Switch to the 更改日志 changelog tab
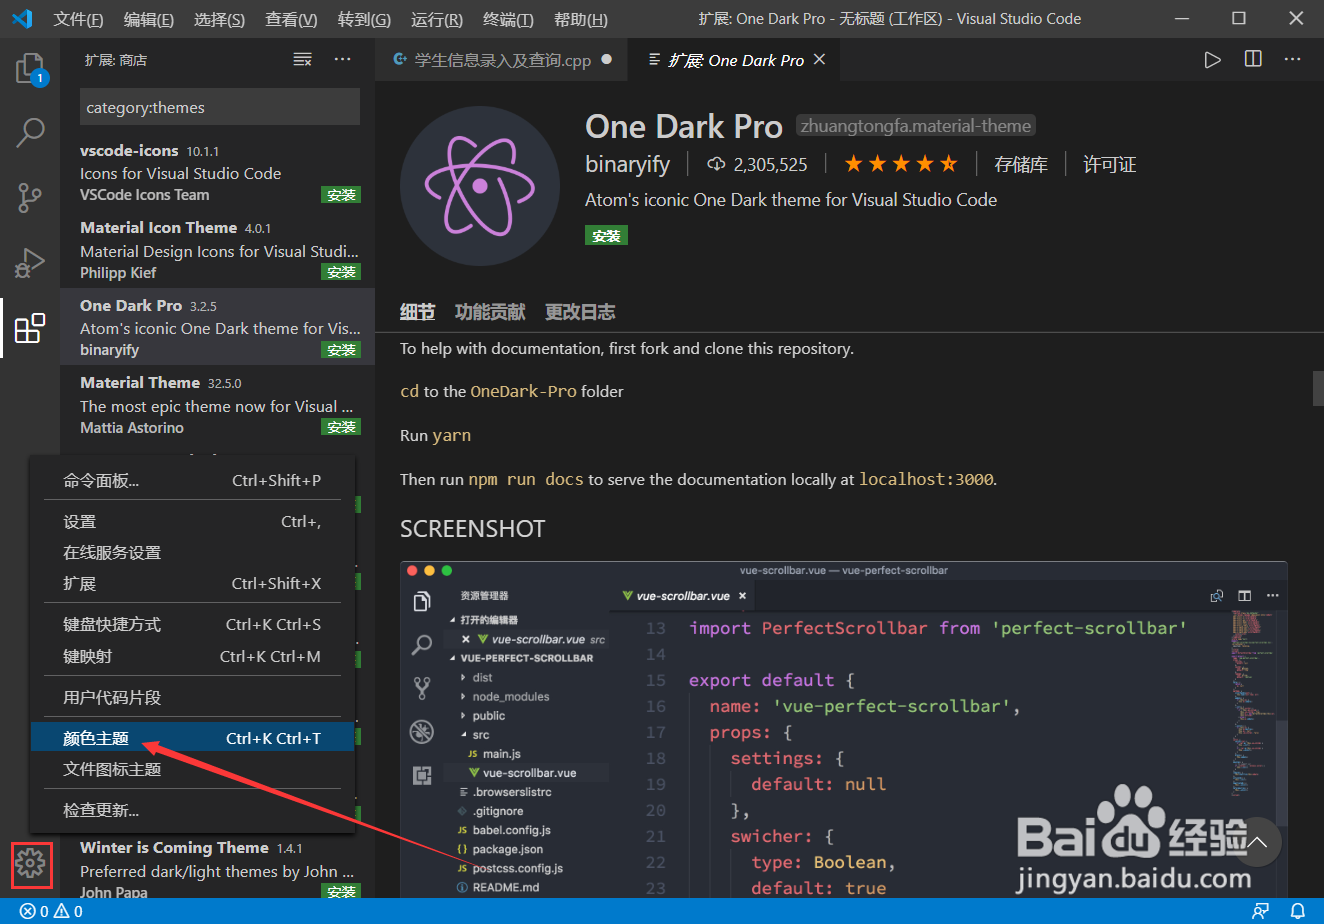 580,312
